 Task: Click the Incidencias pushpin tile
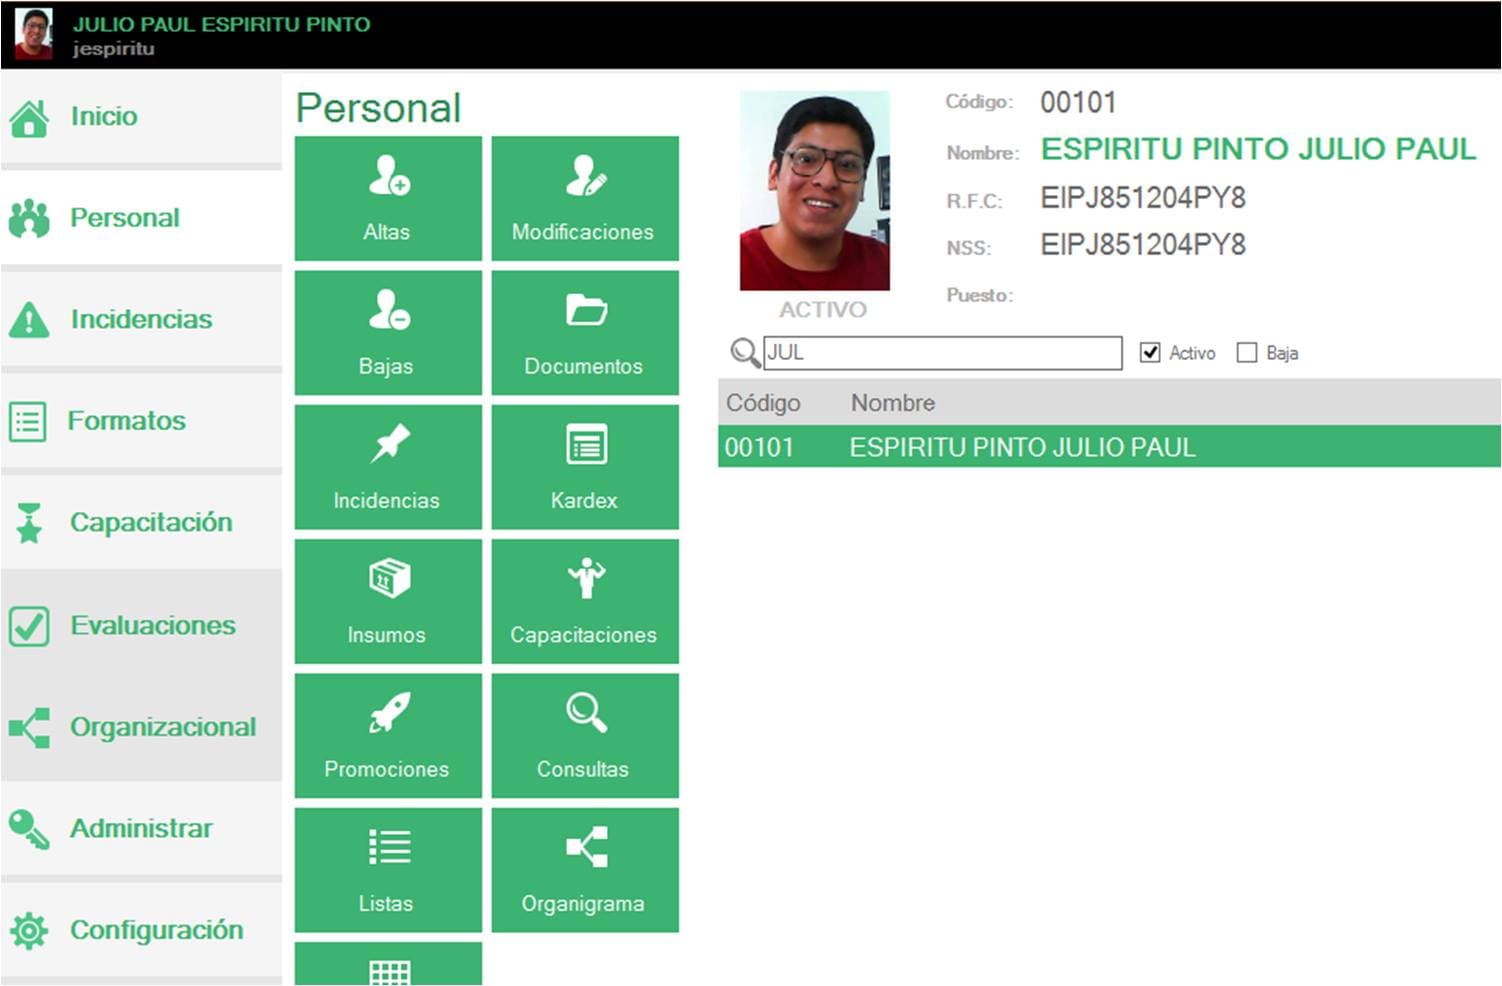point(387,466)
